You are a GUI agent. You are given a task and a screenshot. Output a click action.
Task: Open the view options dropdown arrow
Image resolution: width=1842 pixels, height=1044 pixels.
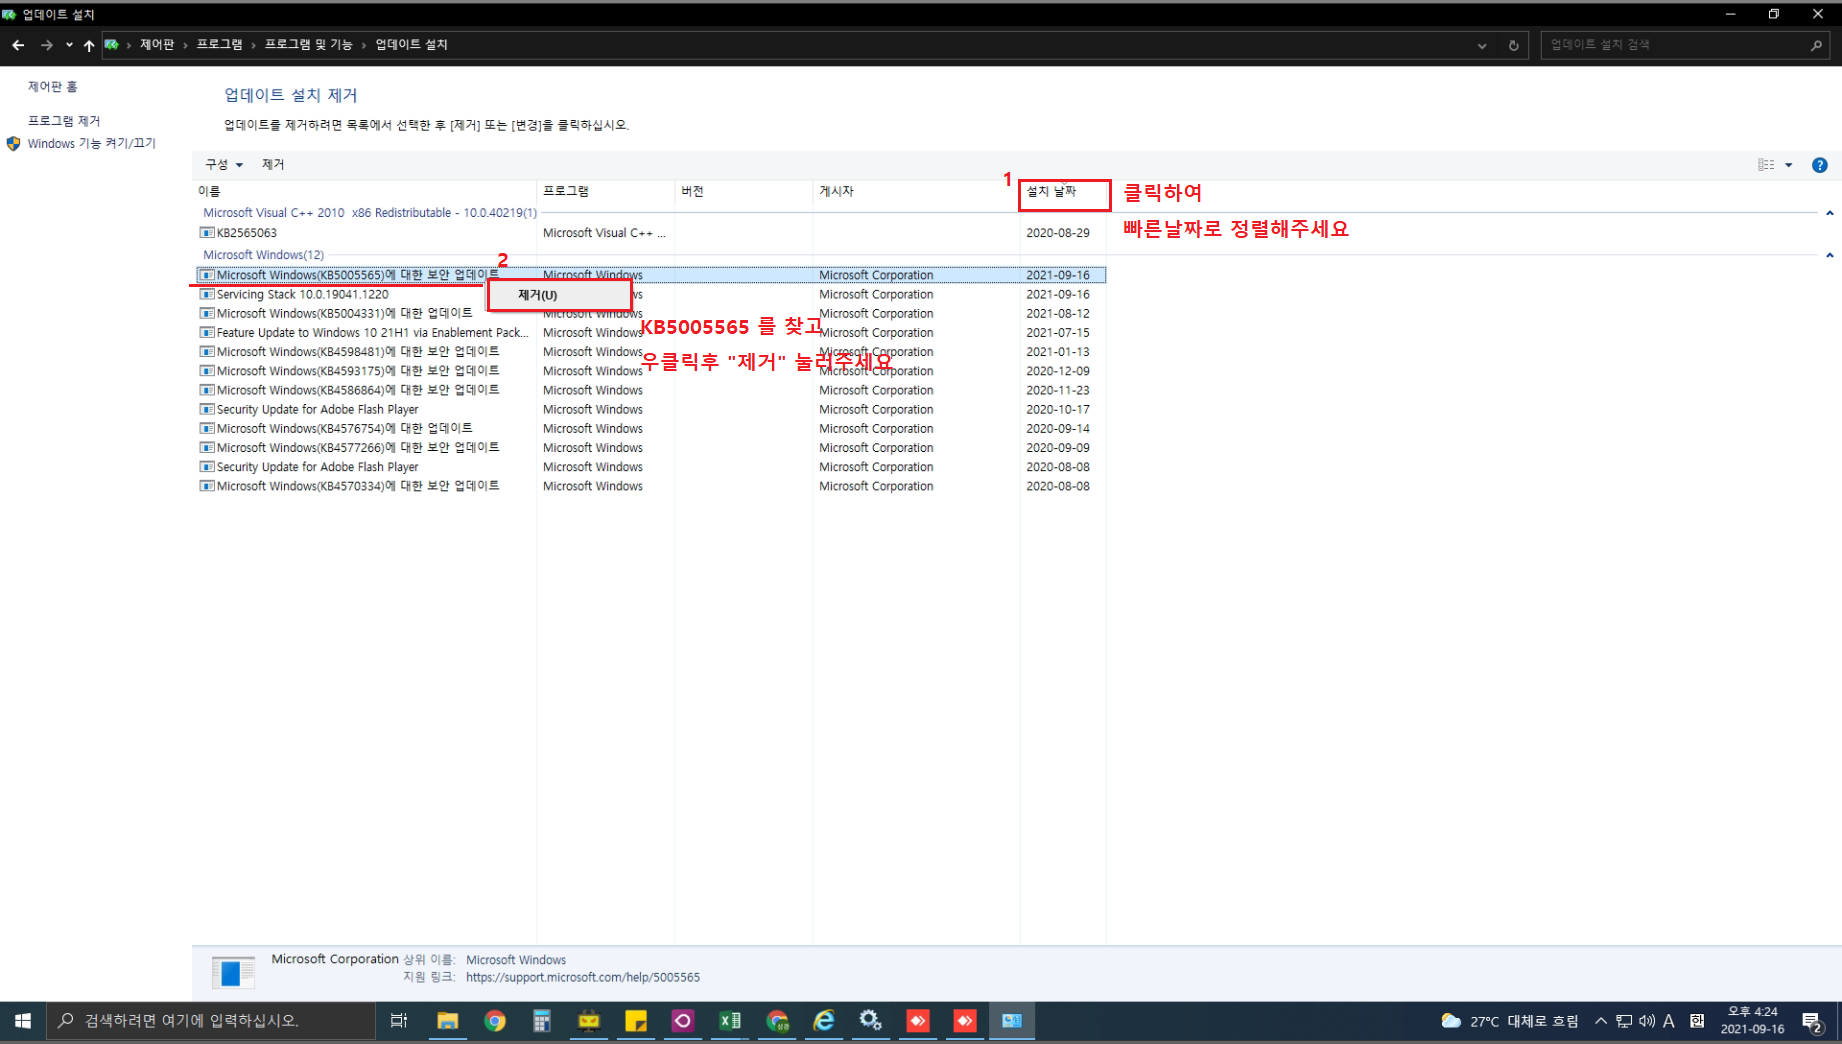click(x=1789, y=165)
